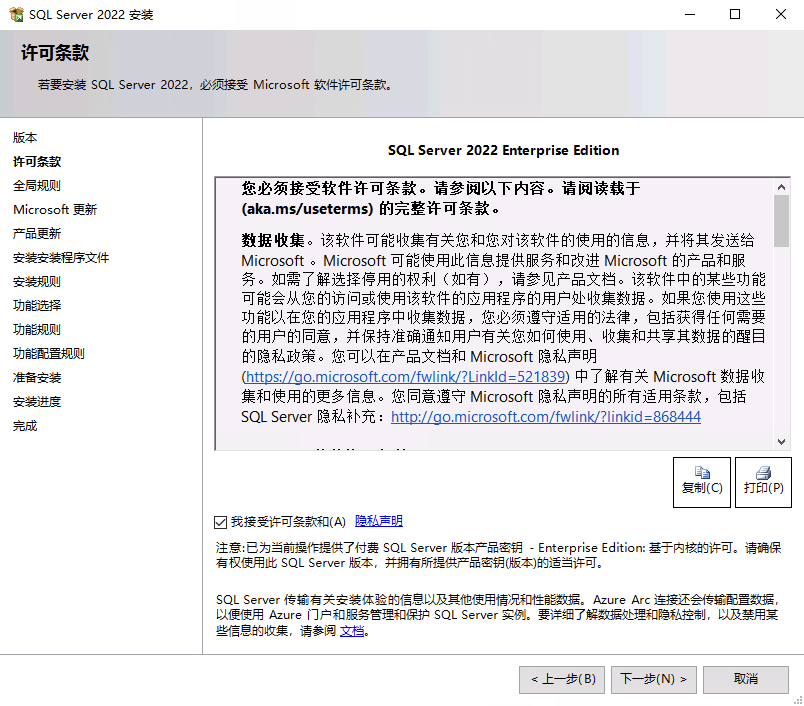Click the 取消 button
The height and width of the screenshot is (706, 804).
[x=746, y=679]
